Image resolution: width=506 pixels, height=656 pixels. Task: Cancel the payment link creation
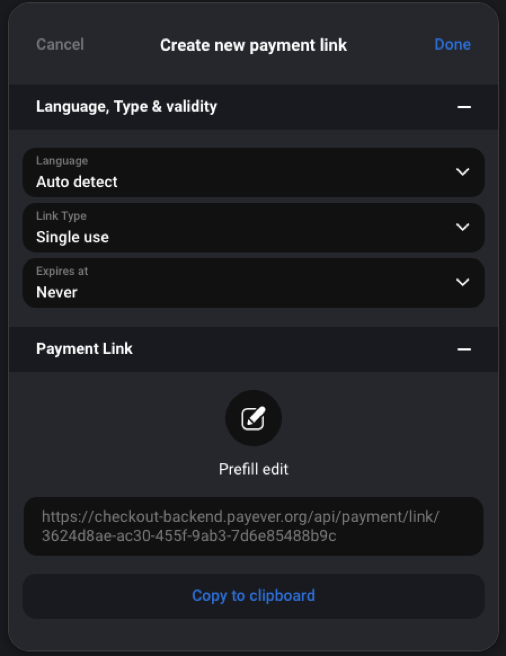60,44
